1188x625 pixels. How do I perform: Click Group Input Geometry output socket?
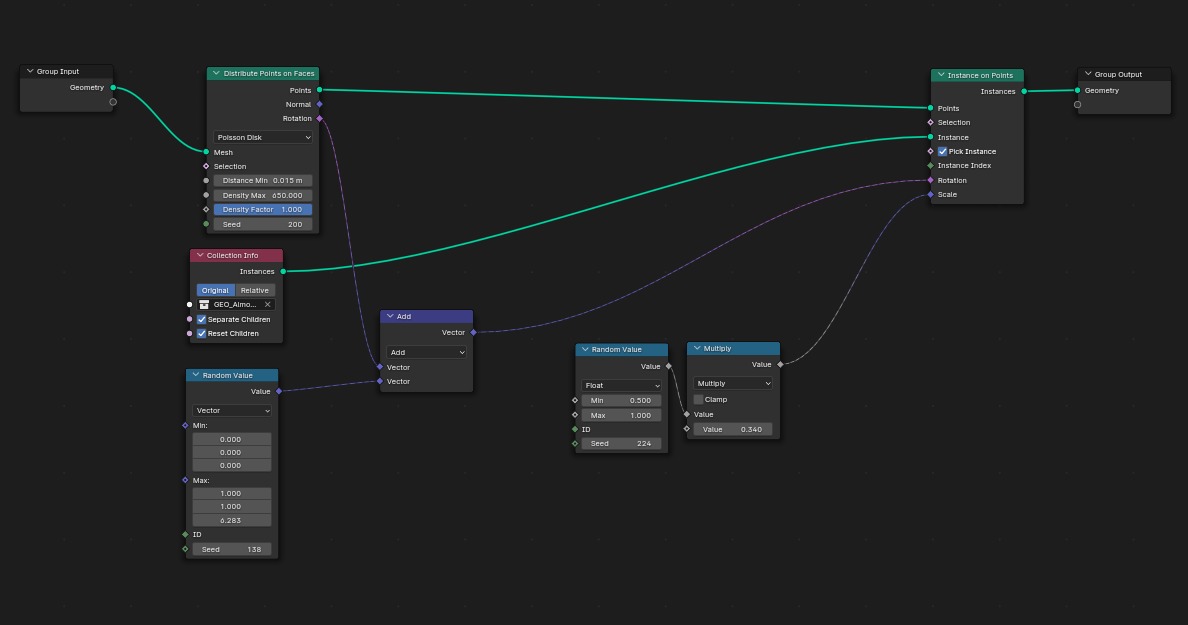[114, 88]
